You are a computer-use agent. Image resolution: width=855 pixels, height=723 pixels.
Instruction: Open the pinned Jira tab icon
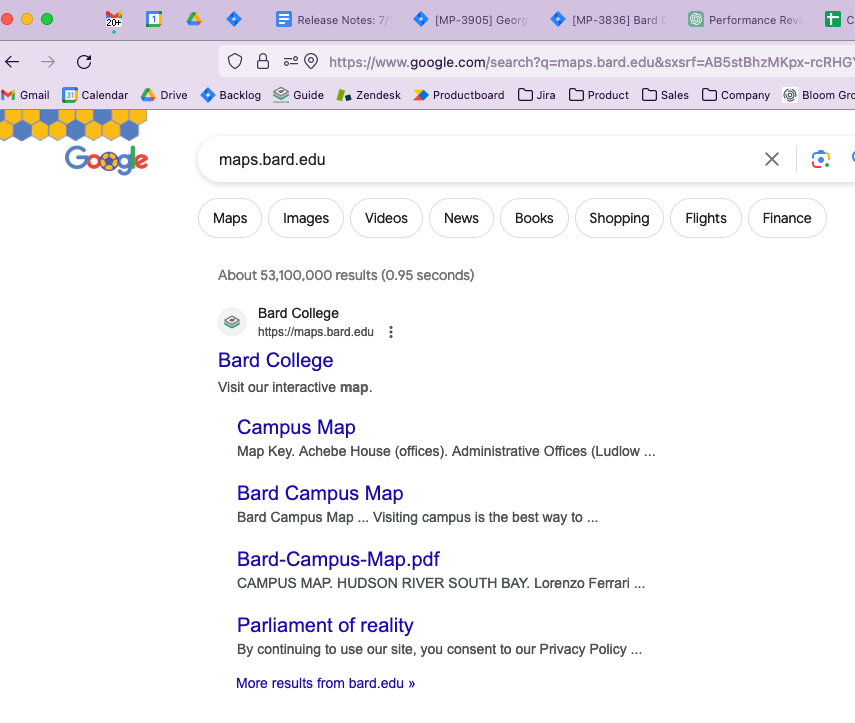[x=234, y=20]
